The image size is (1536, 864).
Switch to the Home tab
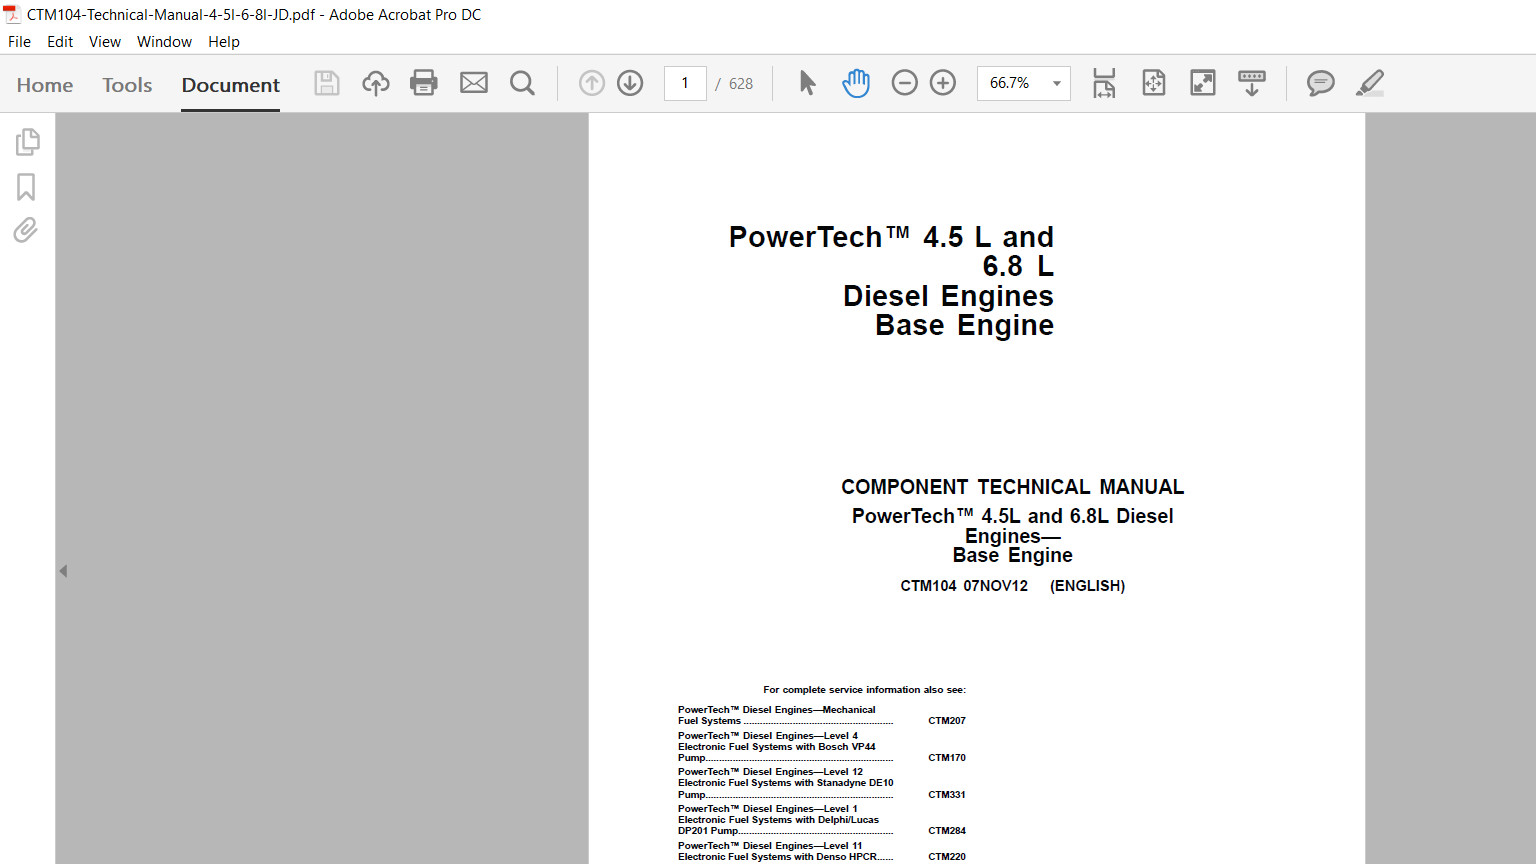(45, 85)
